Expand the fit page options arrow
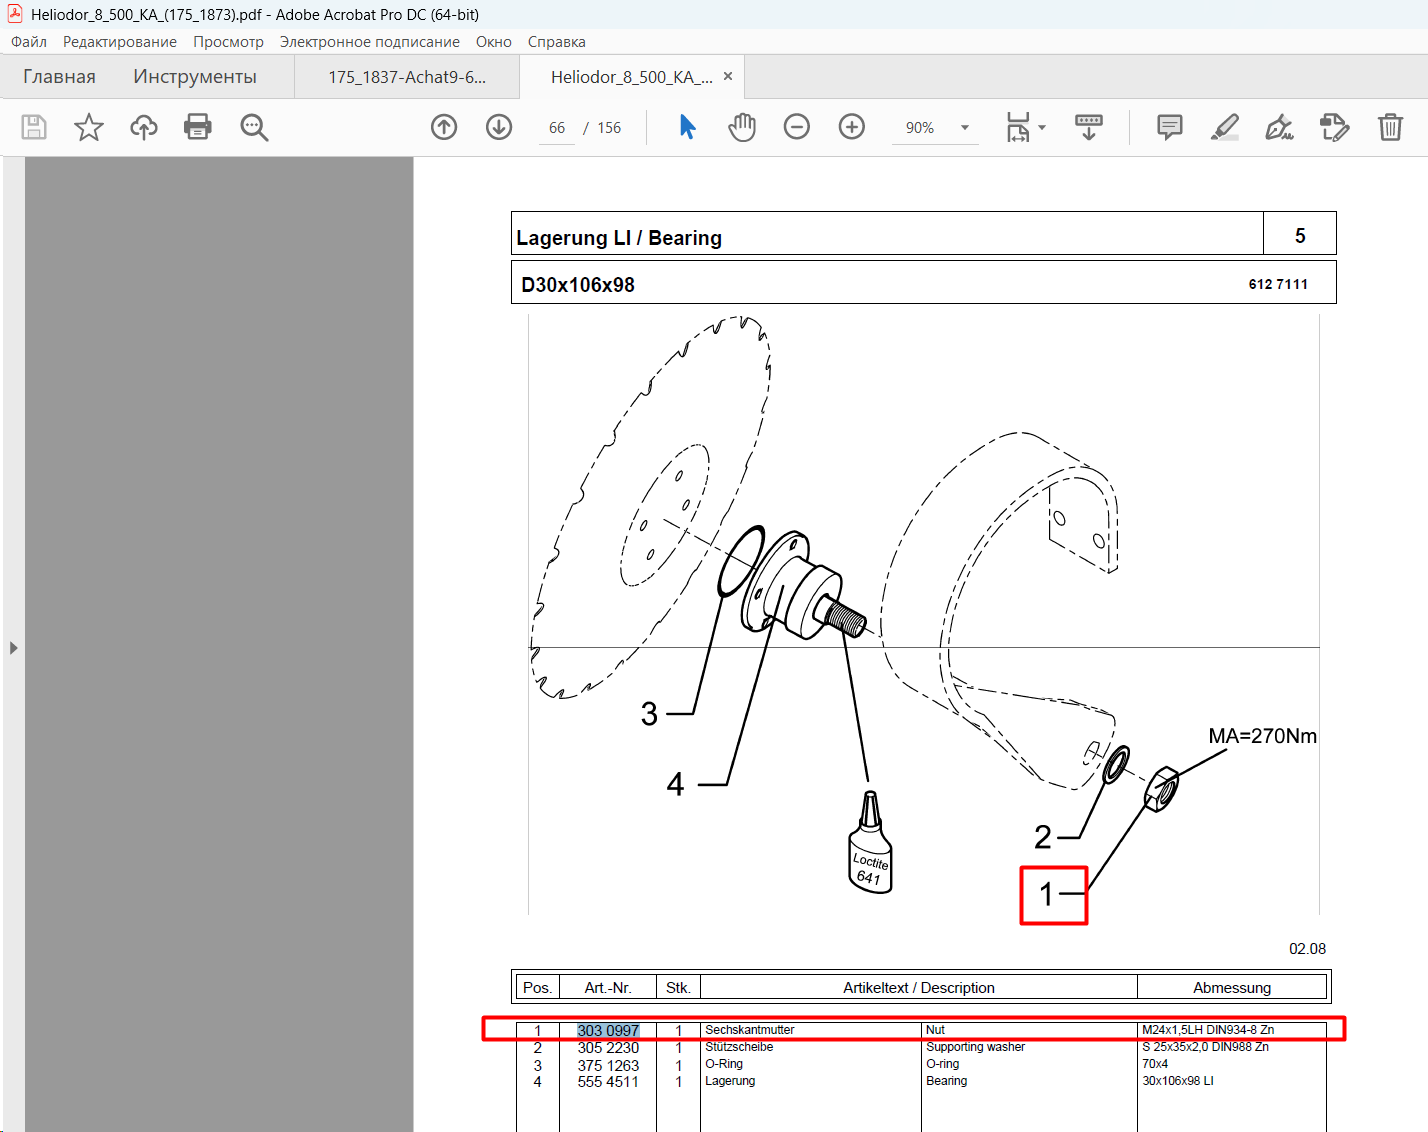The height and width of the screenshot is (1132, 1428). pos(1042,128)
